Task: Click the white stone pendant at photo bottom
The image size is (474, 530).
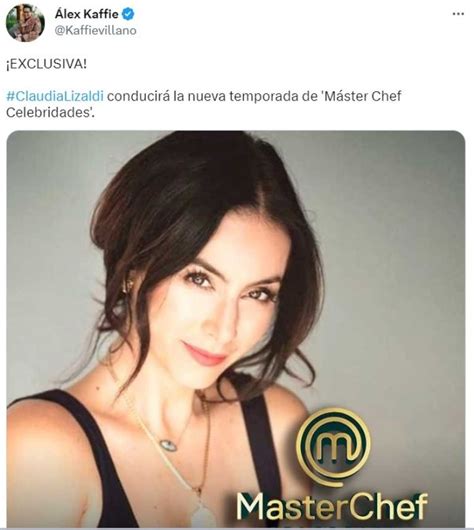Action: tap(204, 516)
